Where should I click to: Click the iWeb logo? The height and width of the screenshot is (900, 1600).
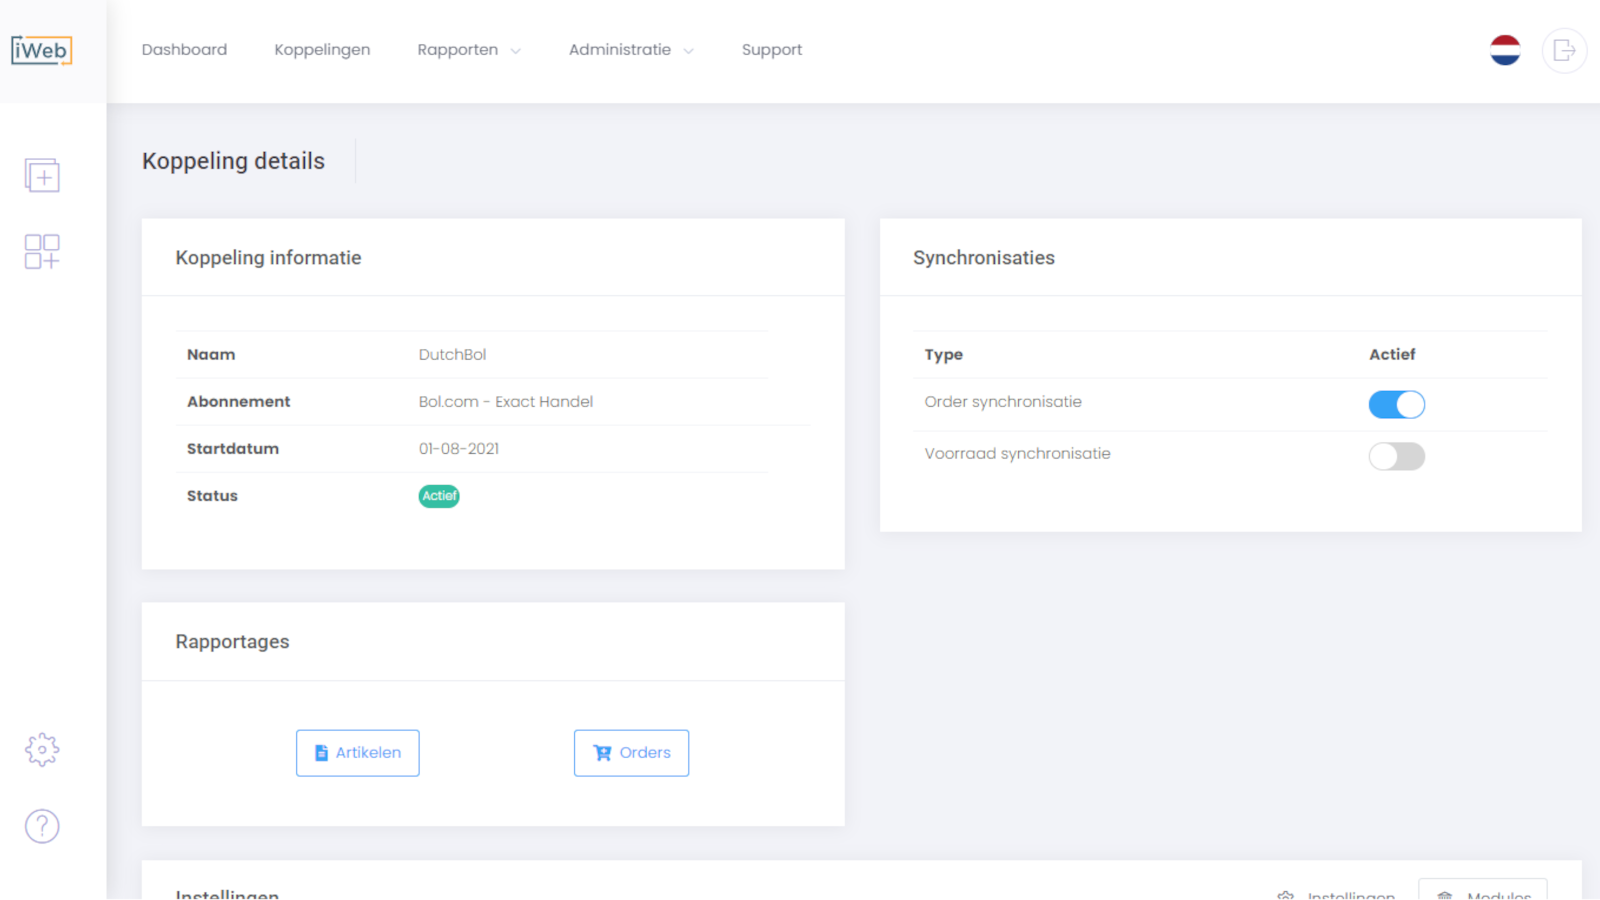(x=42, y=50)
